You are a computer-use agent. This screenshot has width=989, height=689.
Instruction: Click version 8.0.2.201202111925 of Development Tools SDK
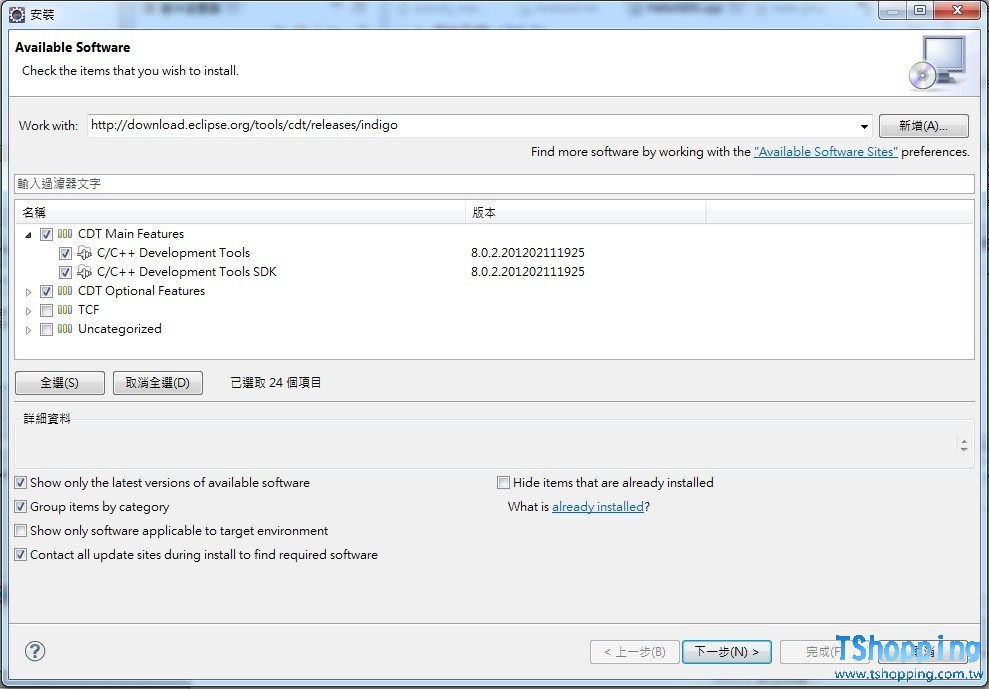(528, 272)
